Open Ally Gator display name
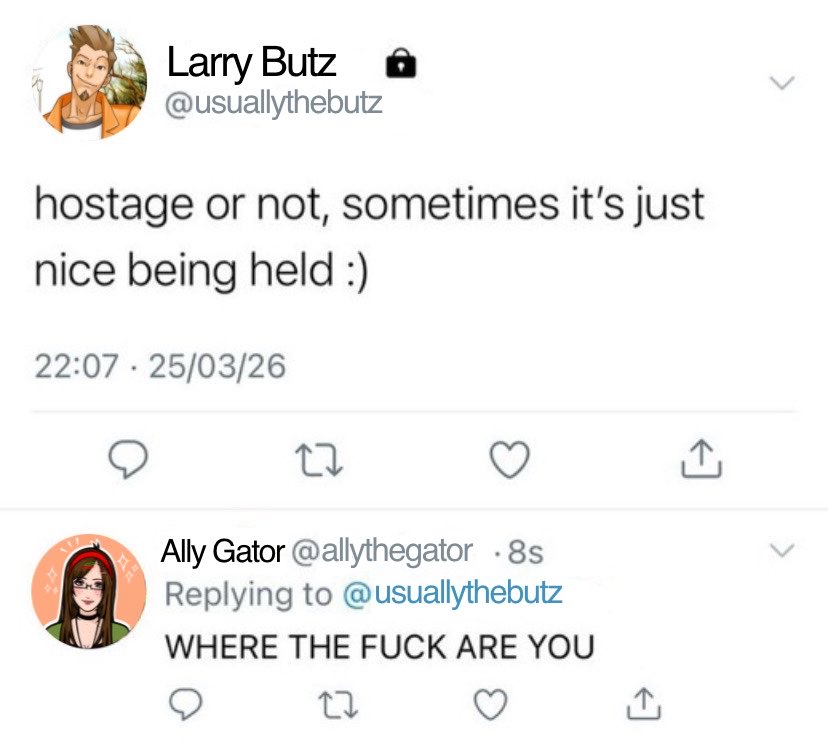Viewport: 828px width, 743px height. tap(223, 552)
